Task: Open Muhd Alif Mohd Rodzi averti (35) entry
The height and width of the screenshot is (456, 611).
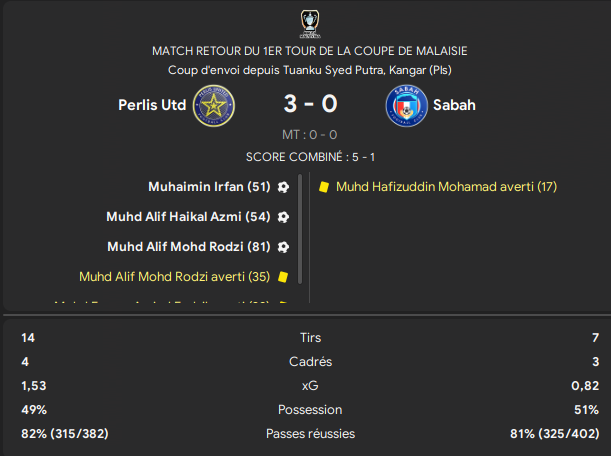Action: coord(175,277)
